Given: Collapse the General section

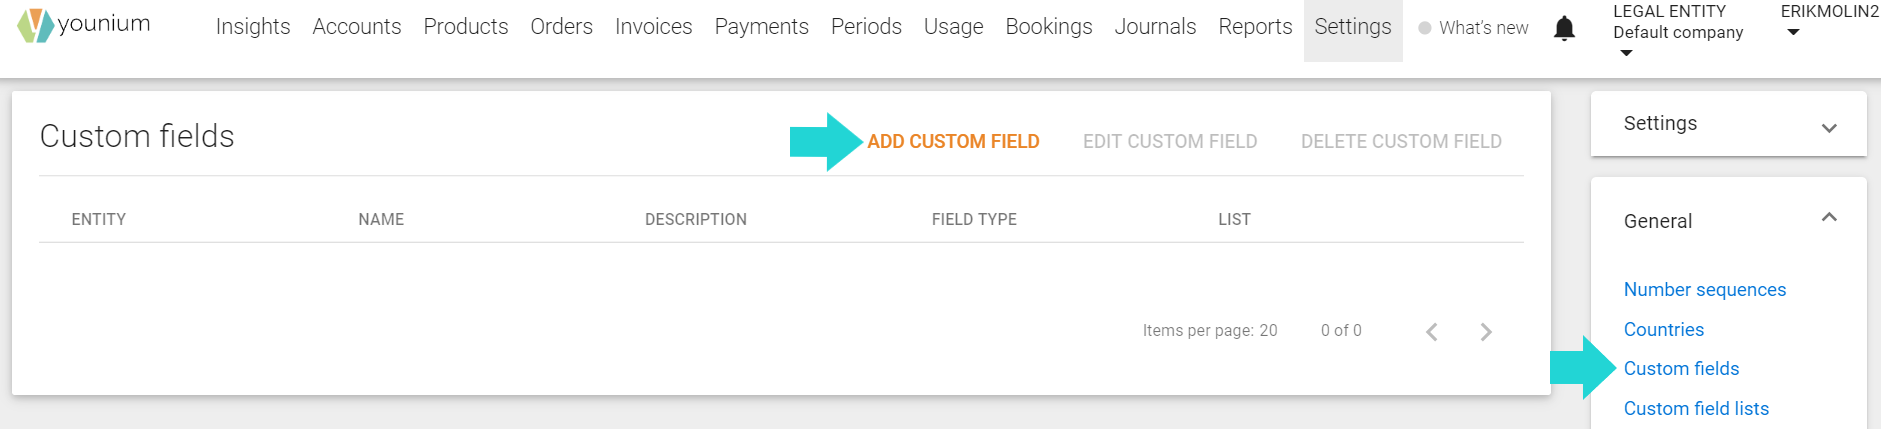Looking at the screenshot, I should pos(1829,217).
